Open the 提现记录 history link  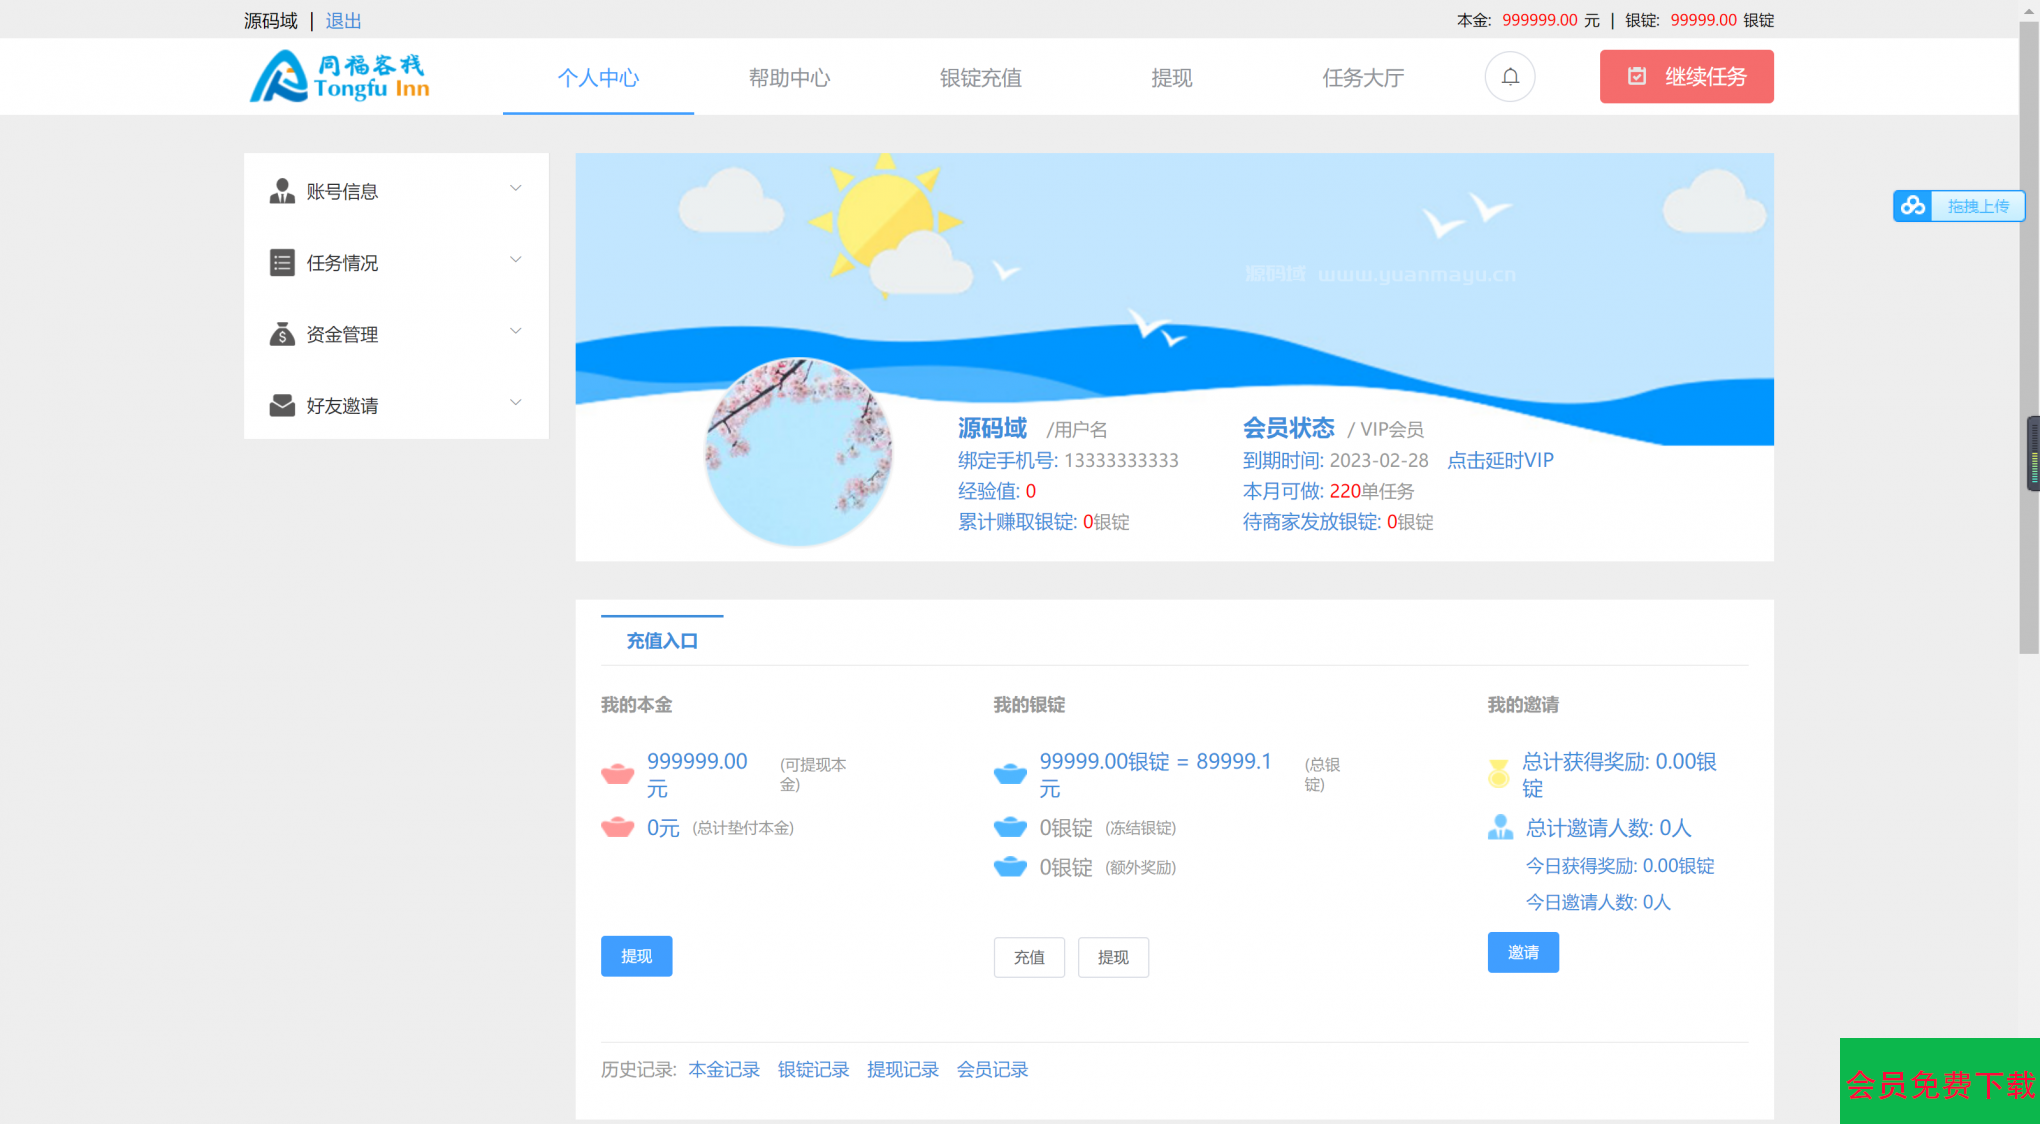(x=902, y=1069)
